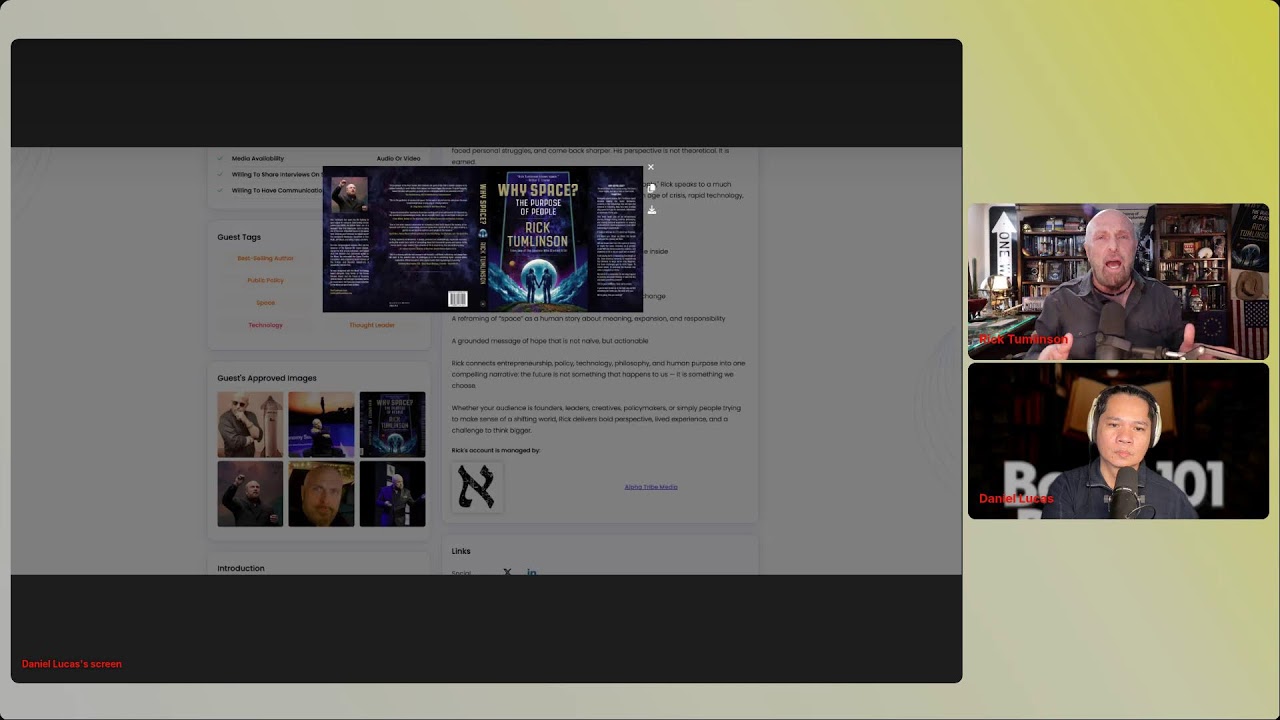This screenshot has height=720, width=1280.
Task: Copy the enlarged book cover image
Action: click(651, 188)
